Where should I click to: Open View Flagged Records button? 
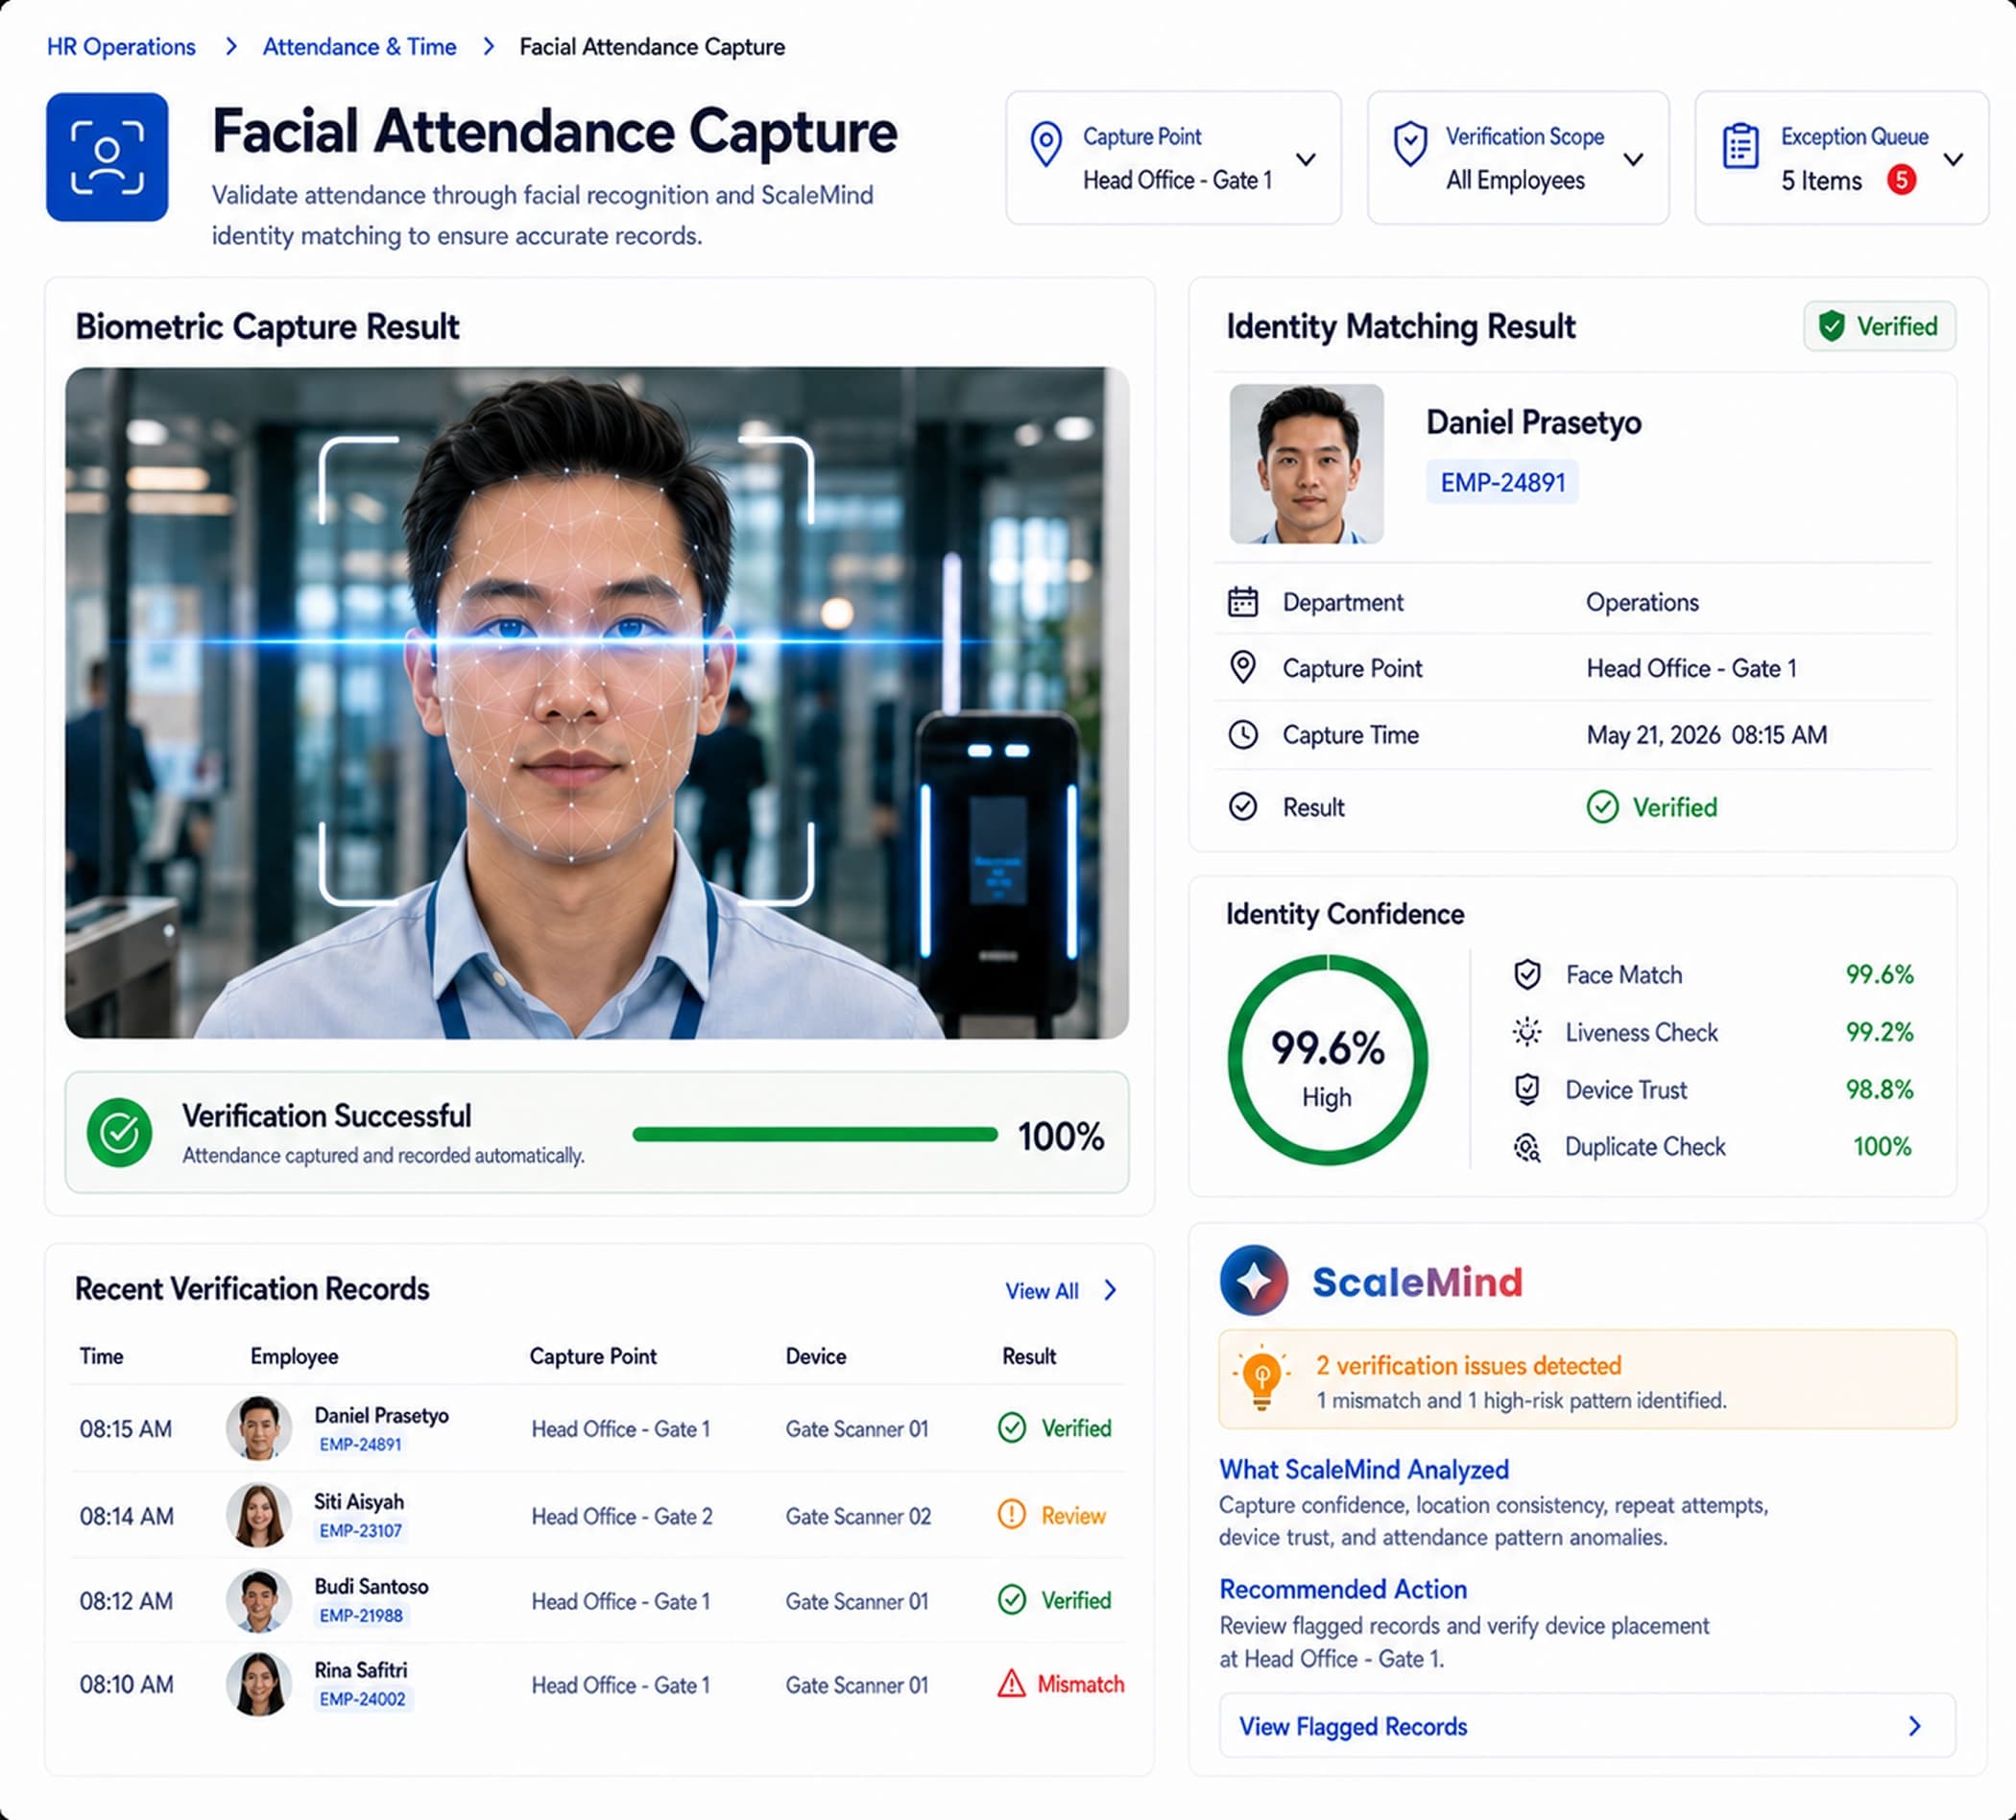1587,1726
